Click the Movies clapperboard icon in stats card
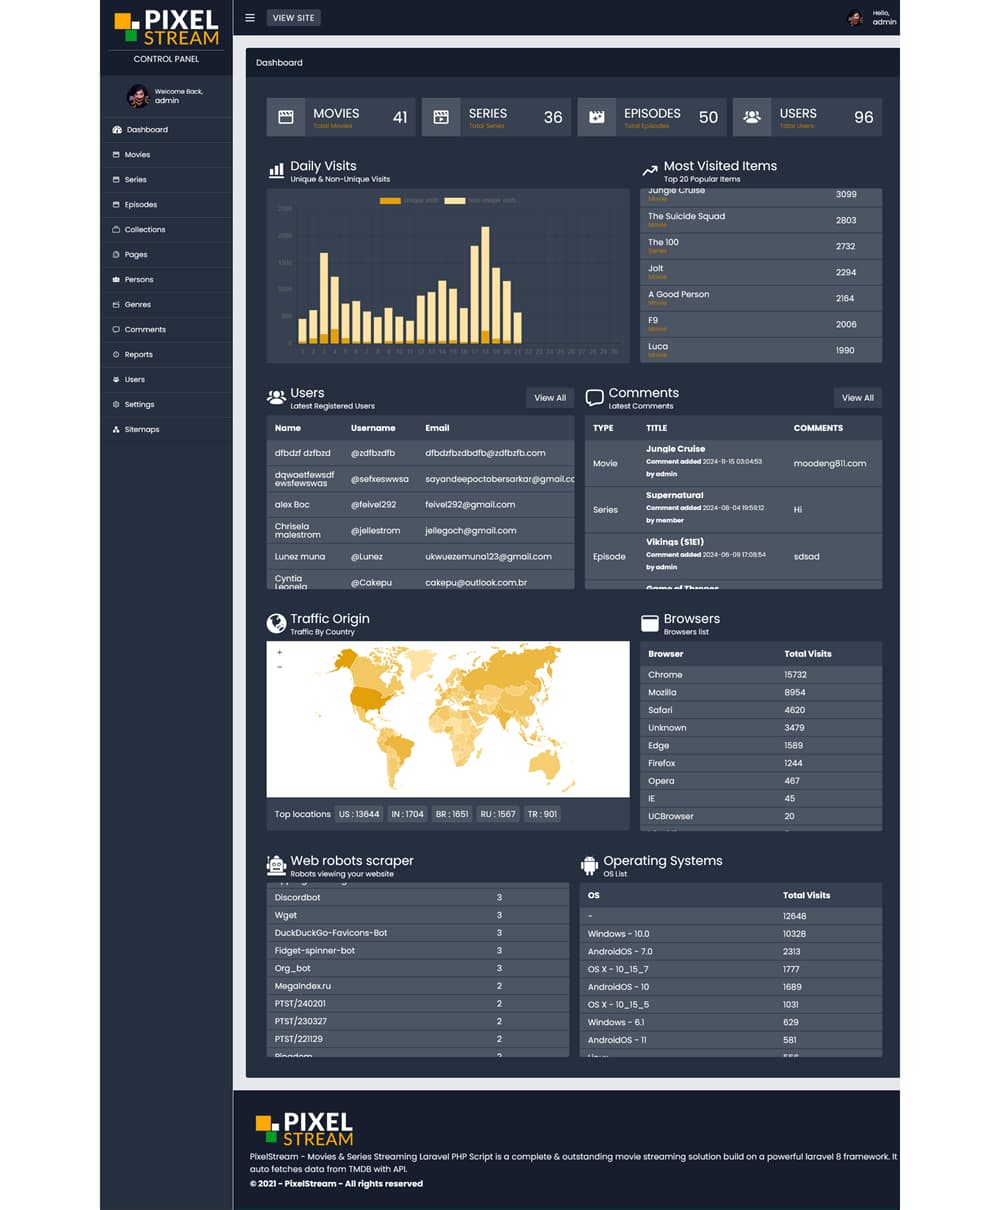1000x1210 pixels. click(x=286, y=117)
